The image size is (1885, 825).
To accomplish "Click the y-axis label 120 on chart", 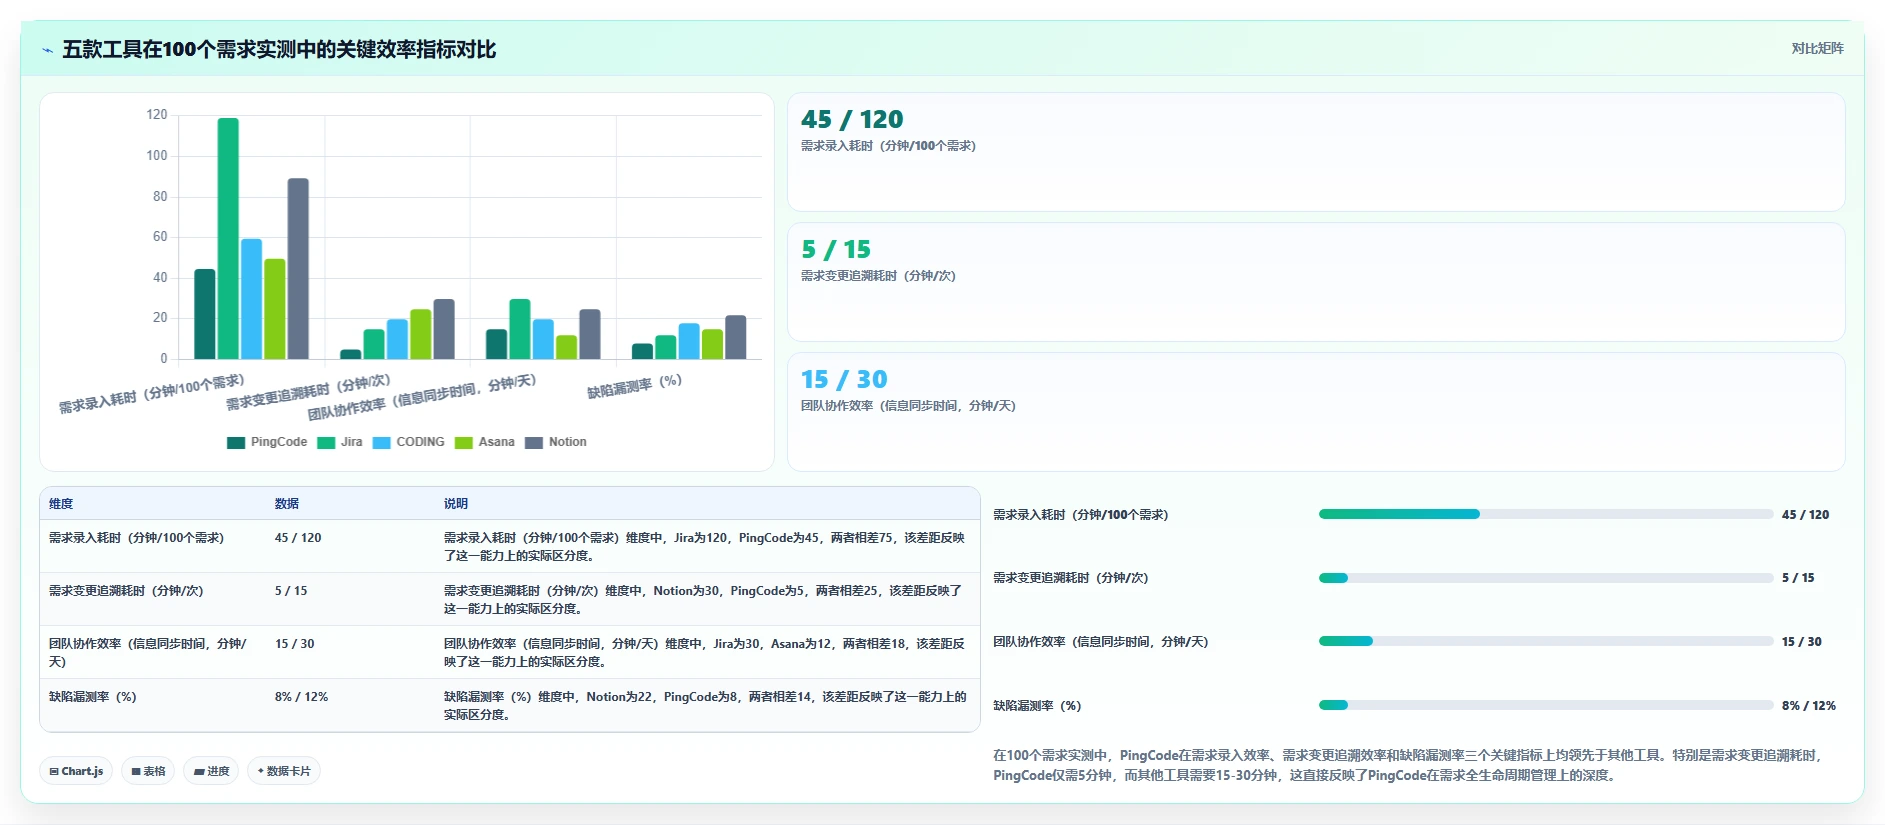I will pos(157,115).
